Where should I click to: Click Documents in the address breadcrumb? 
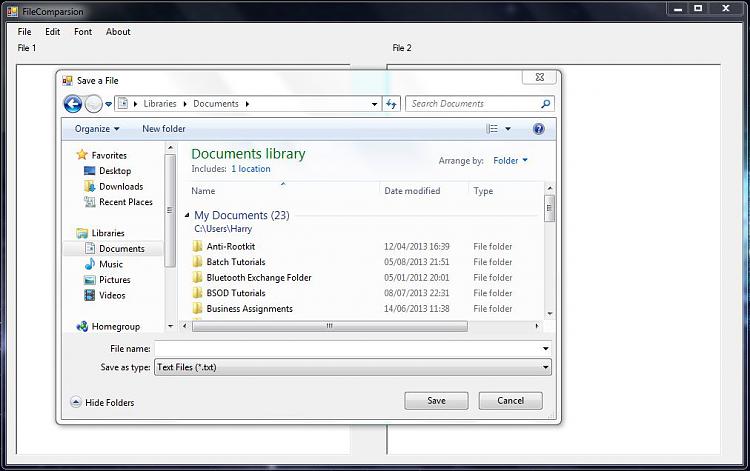point(216,104)
